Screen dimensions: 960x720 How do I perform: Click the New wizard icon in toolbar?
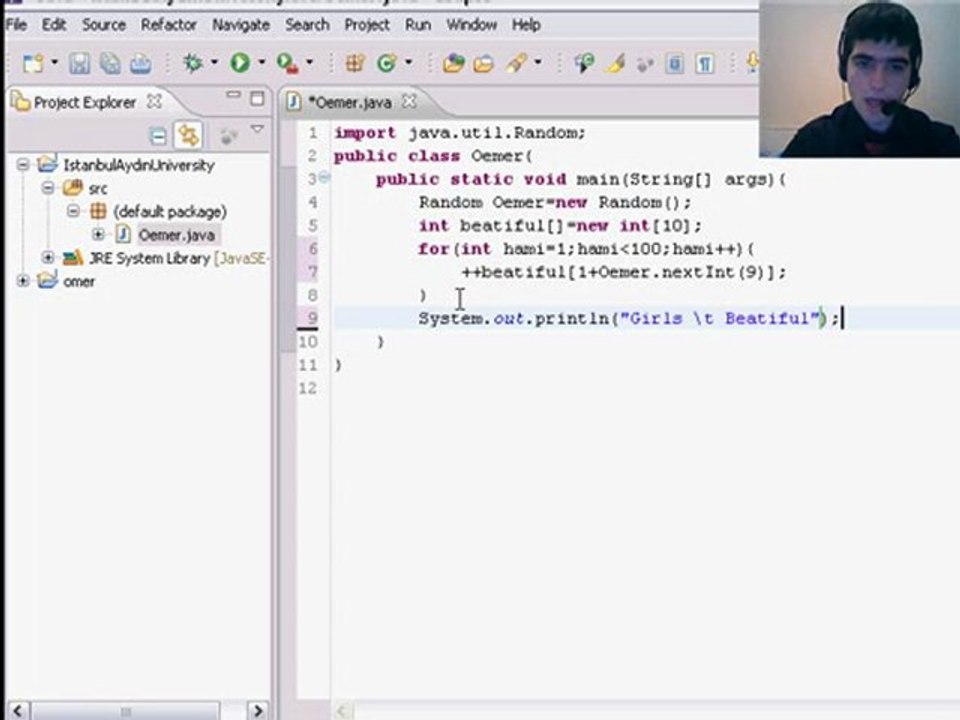(32, 63)
